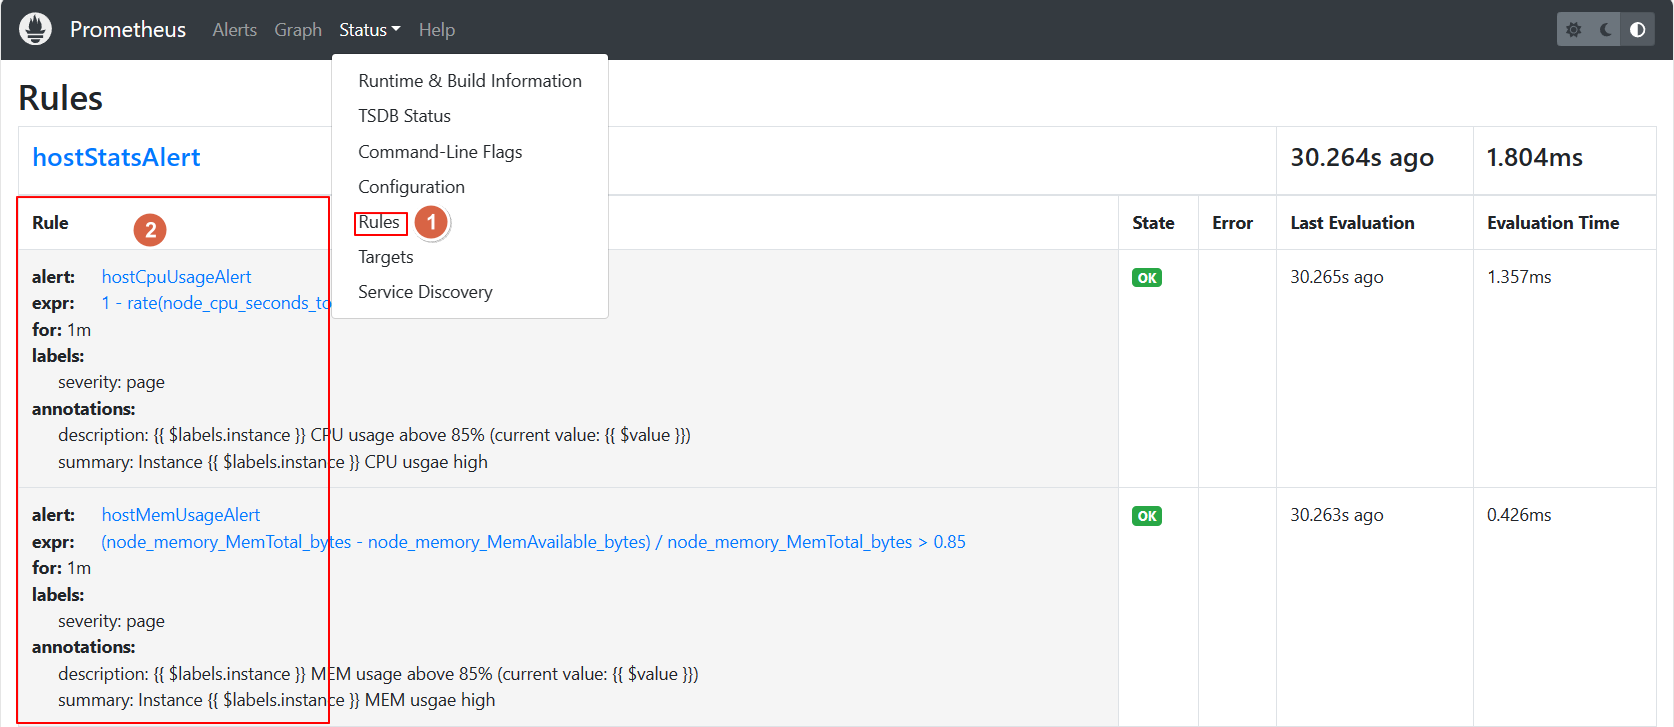The width and height of the screenshot is (1674, 727).
Task: Click the OK state badge for hostMemUsageAlert
Action: pyautogui.click(x=1147, y=516)
